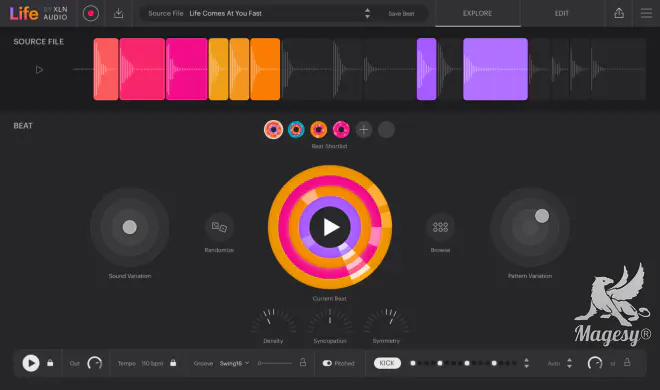Open the Groove Swing16 dropdown
Screen dimensions: 660x390
(x=234, y=363)
